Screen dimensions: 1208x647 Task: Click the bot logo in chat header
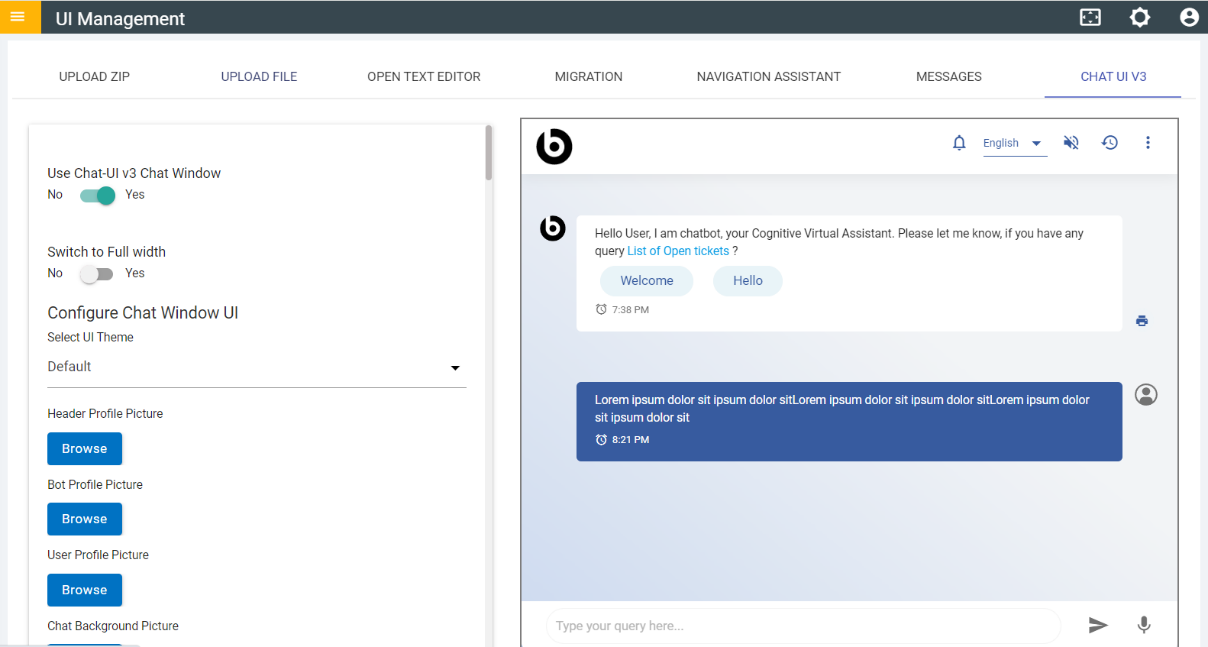pos(554,147)
